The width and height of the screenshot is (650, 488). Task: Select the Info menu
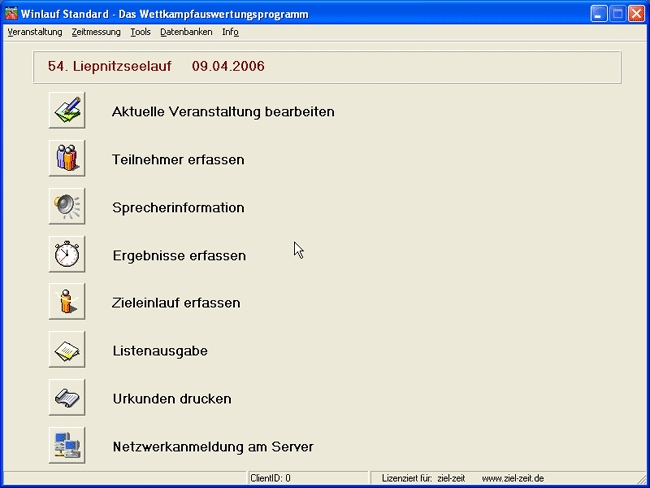click(230, 32)
